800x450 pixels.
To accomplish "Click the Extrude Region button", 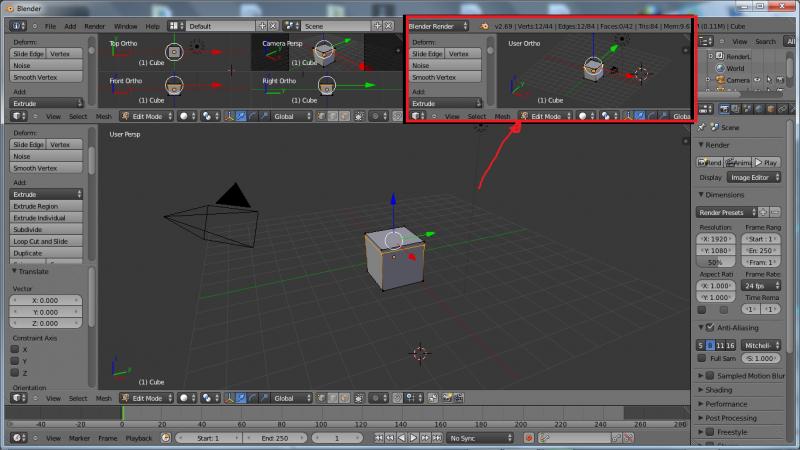I will [x=46, y=206].
